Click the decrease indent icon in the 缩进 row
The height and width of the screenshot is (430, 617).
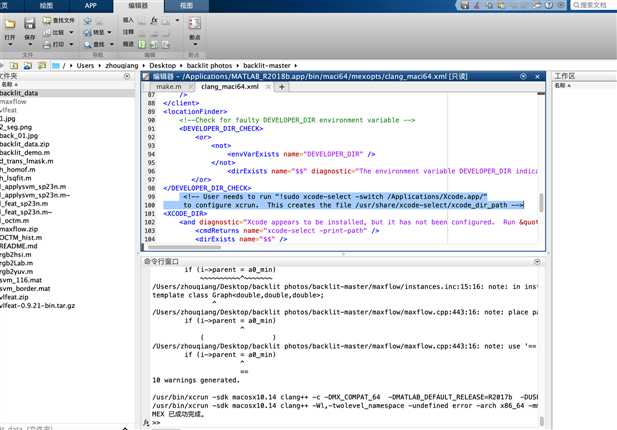(x=166, y=44)
